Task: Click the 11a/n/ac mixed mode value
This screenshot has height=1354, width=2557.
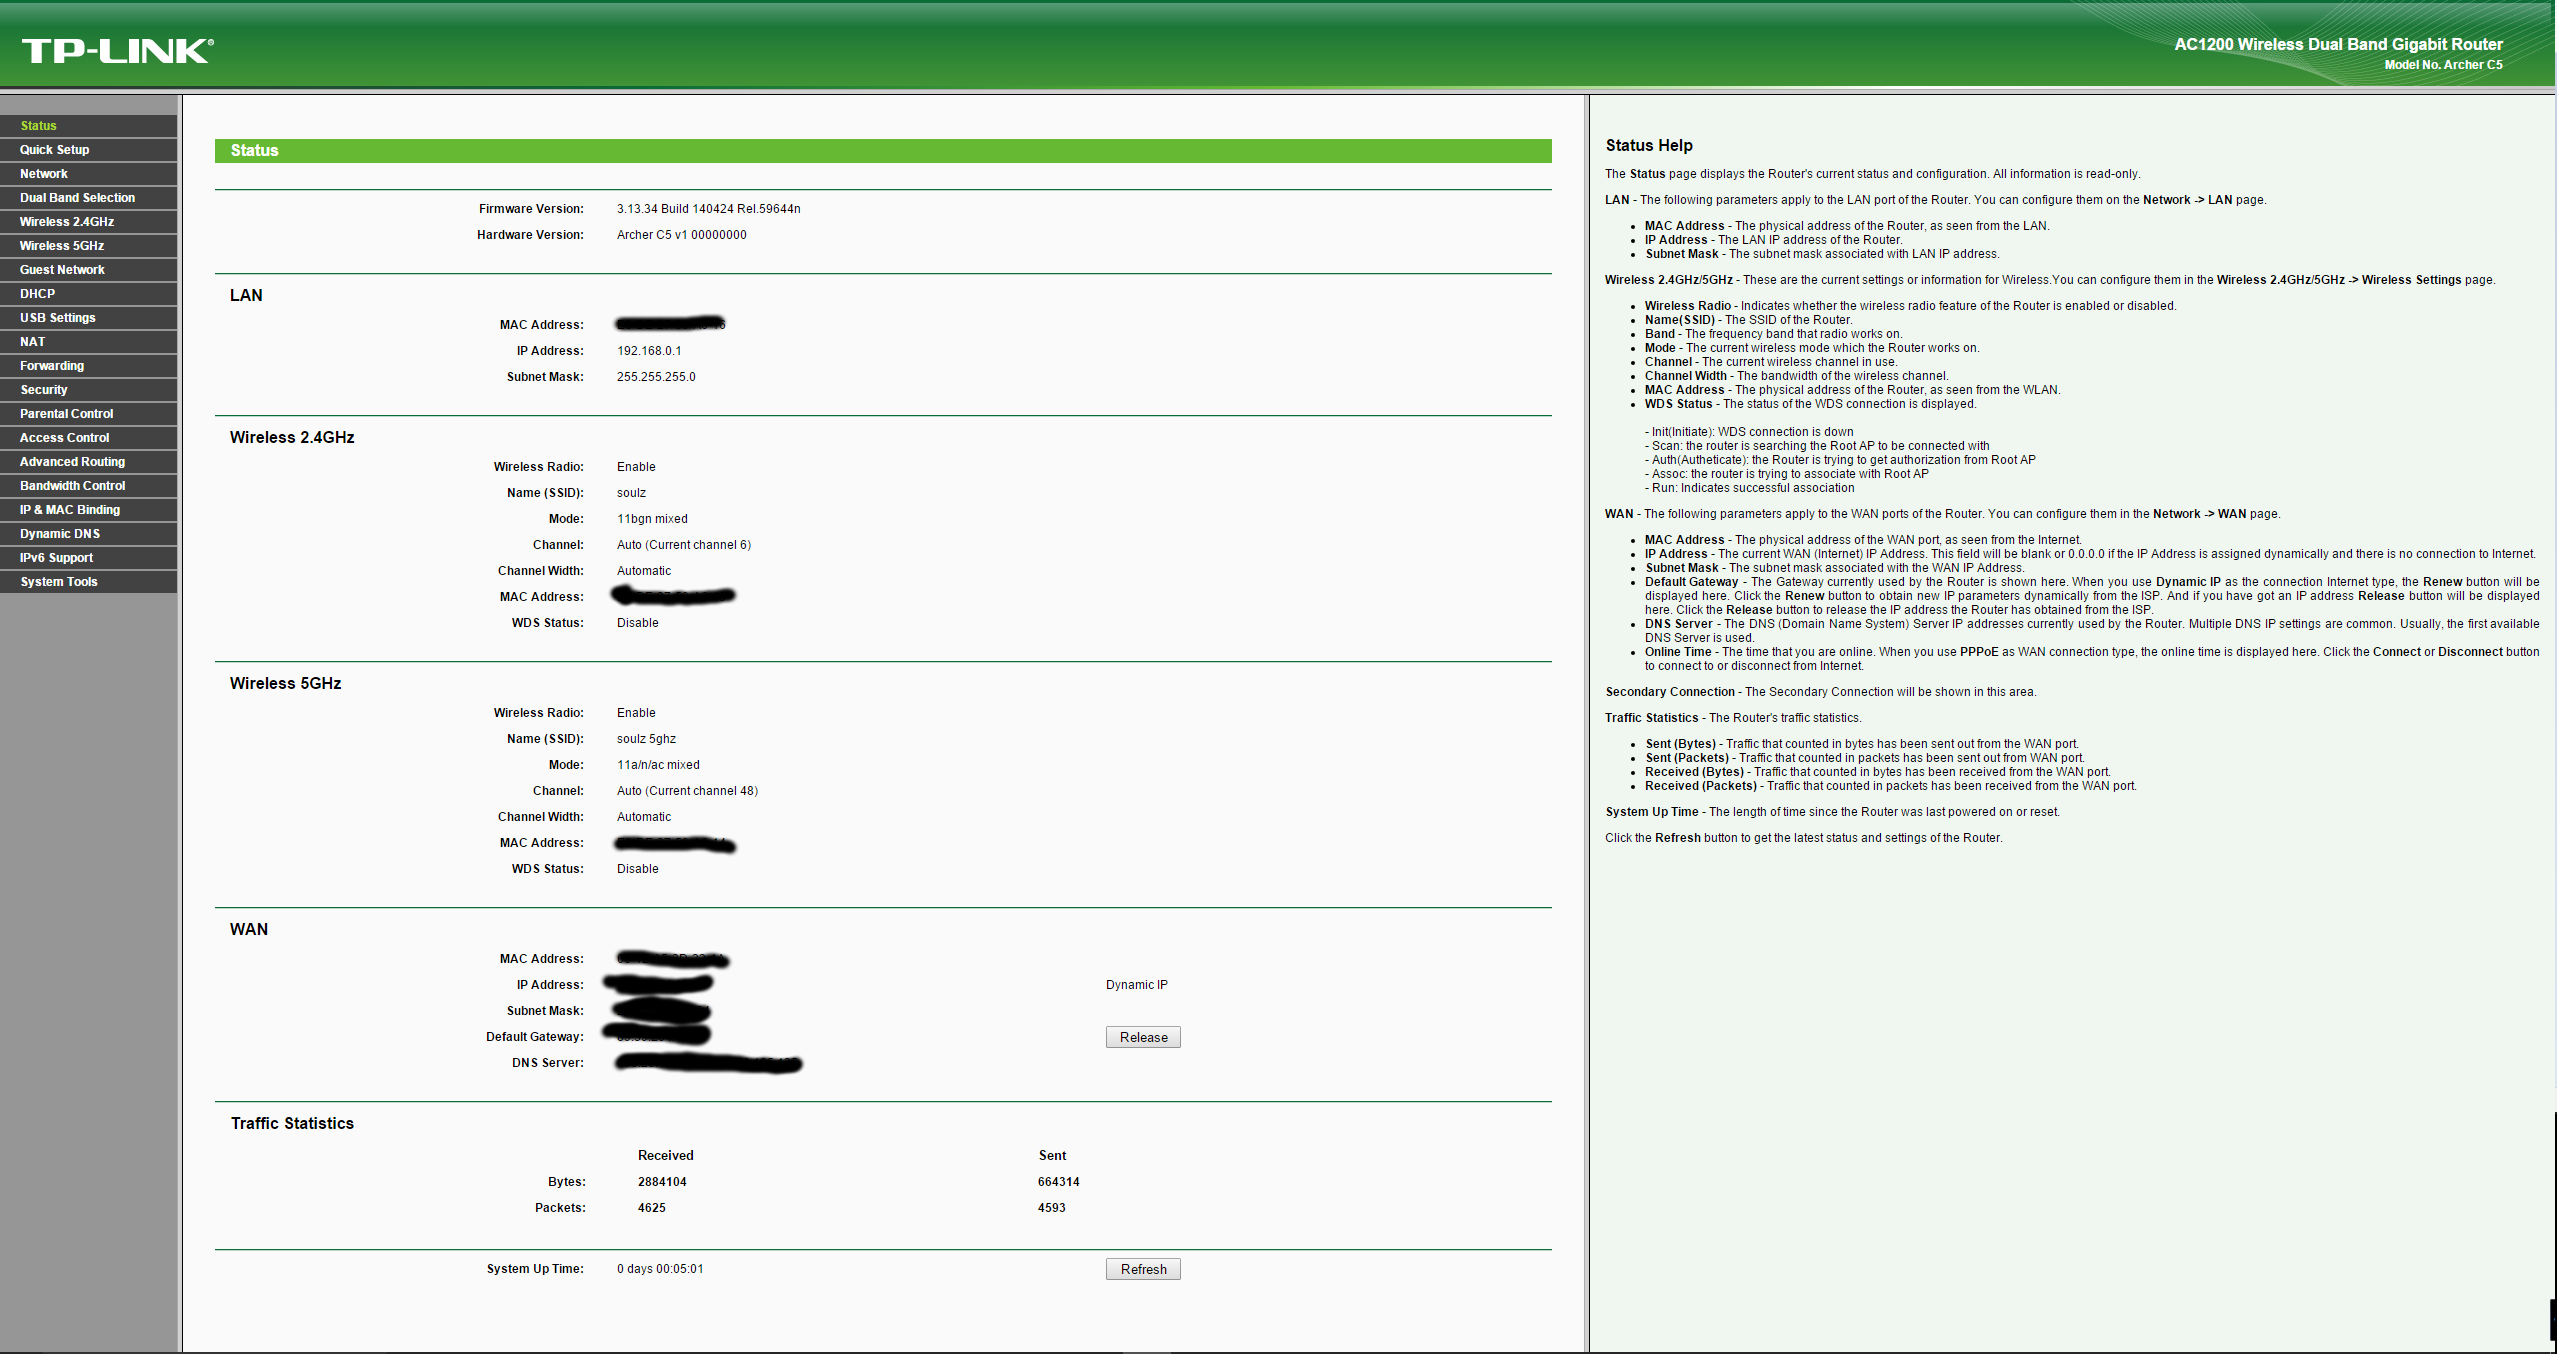Action: coord(658,765)
